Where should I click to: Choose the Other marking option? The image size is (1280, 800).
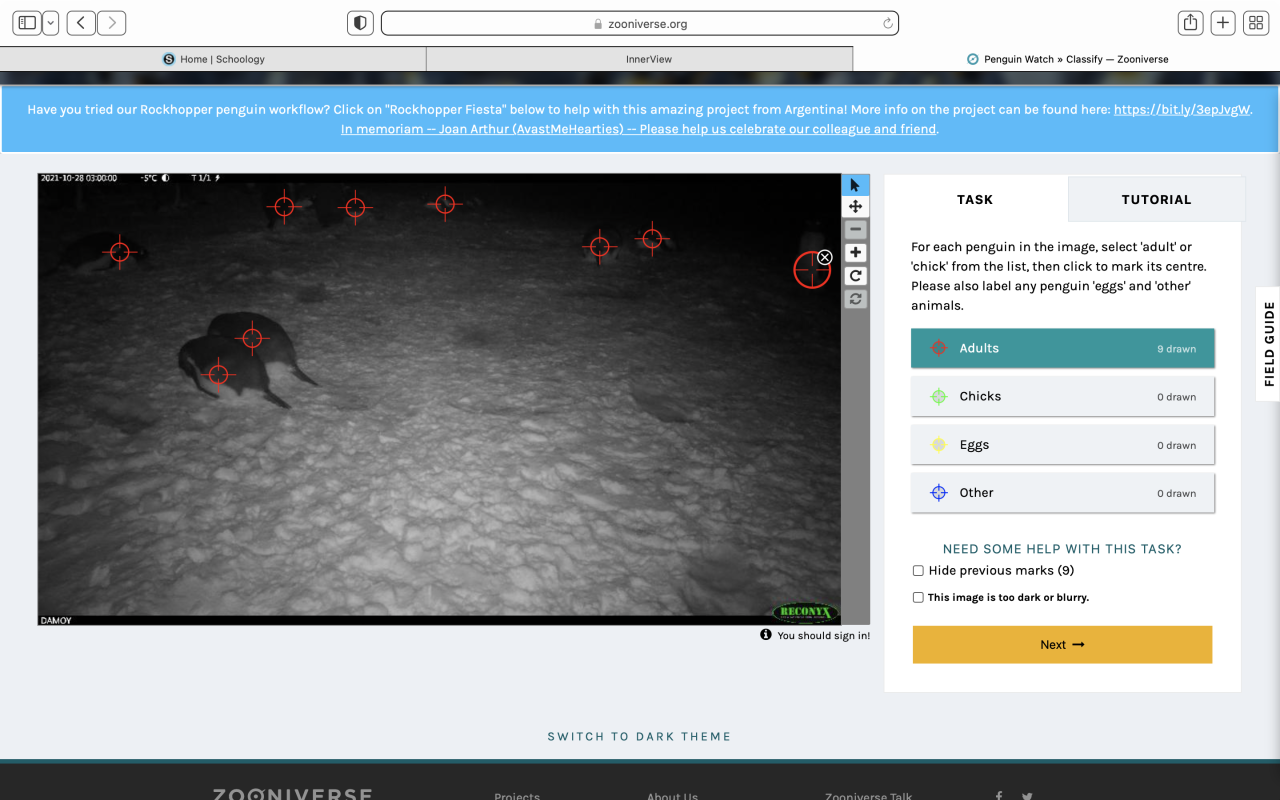point(1063,493)
